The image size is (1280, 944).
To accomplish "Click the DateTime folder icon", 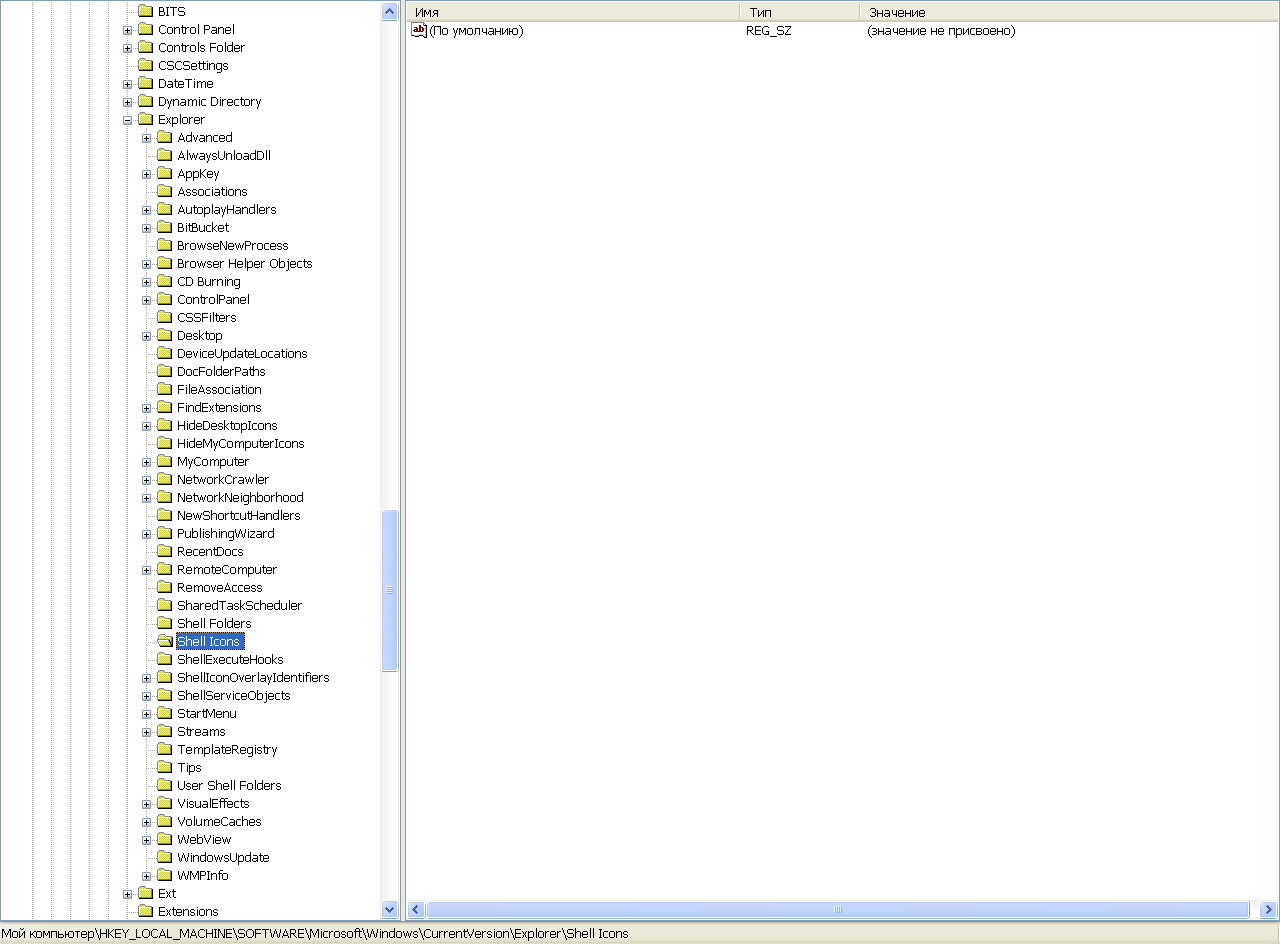I will (145, 84).
